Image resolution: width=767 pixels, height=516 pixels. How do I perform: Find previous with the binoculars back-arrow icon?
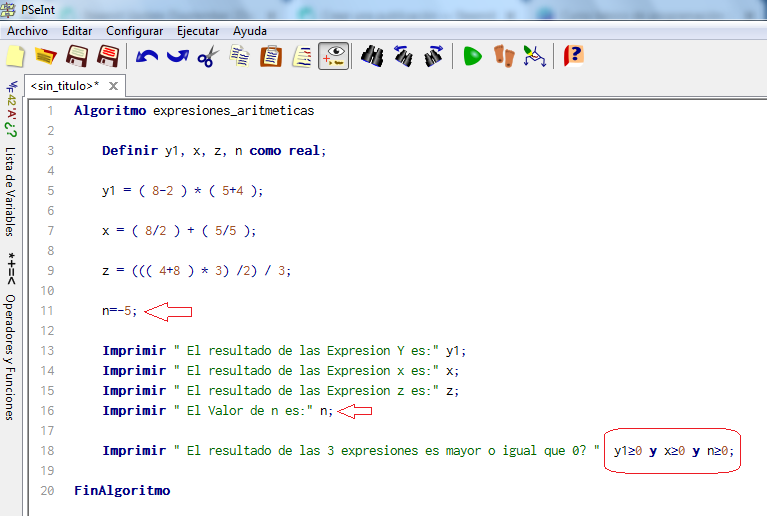click(x=403, y=56)
